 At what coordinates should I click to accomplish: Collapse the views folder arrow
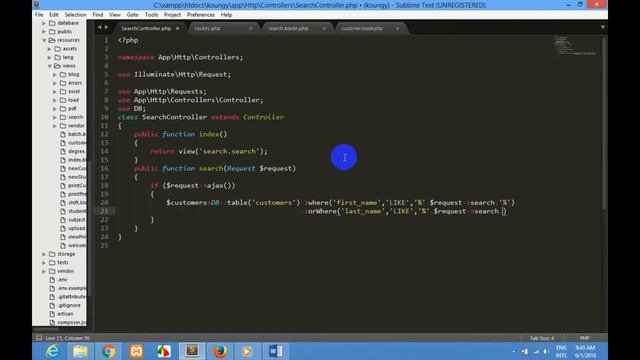(x=50, y=66)
